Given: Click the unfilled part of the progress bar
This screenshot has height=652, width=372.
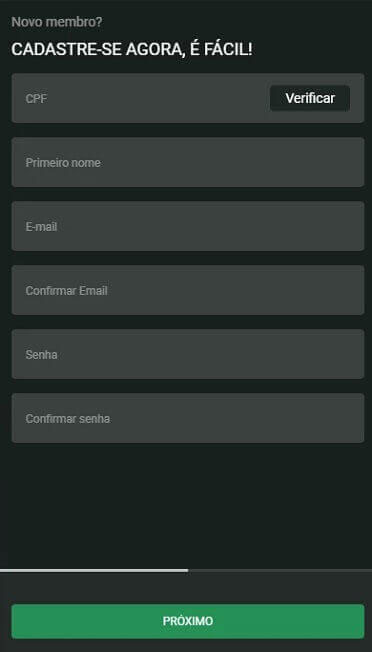Looking at the screenshot, I should coord(280,570).
